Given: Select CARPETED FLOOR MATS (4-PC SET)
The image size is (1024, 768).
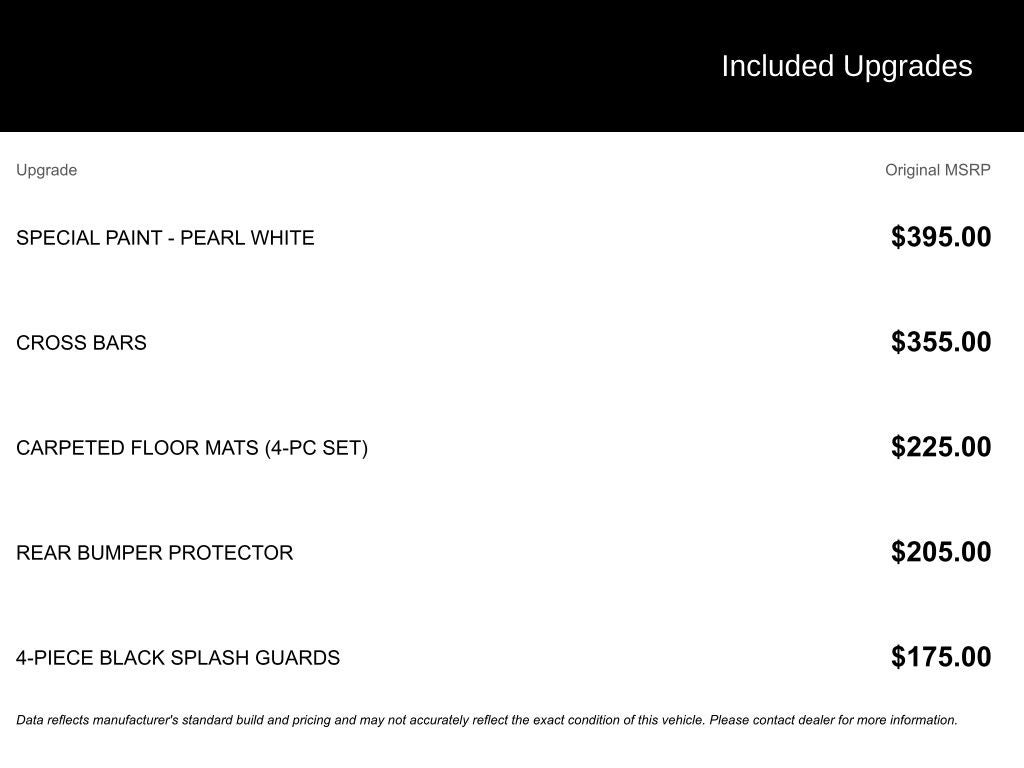Looking at the screenshot, I should coord(192,448).
